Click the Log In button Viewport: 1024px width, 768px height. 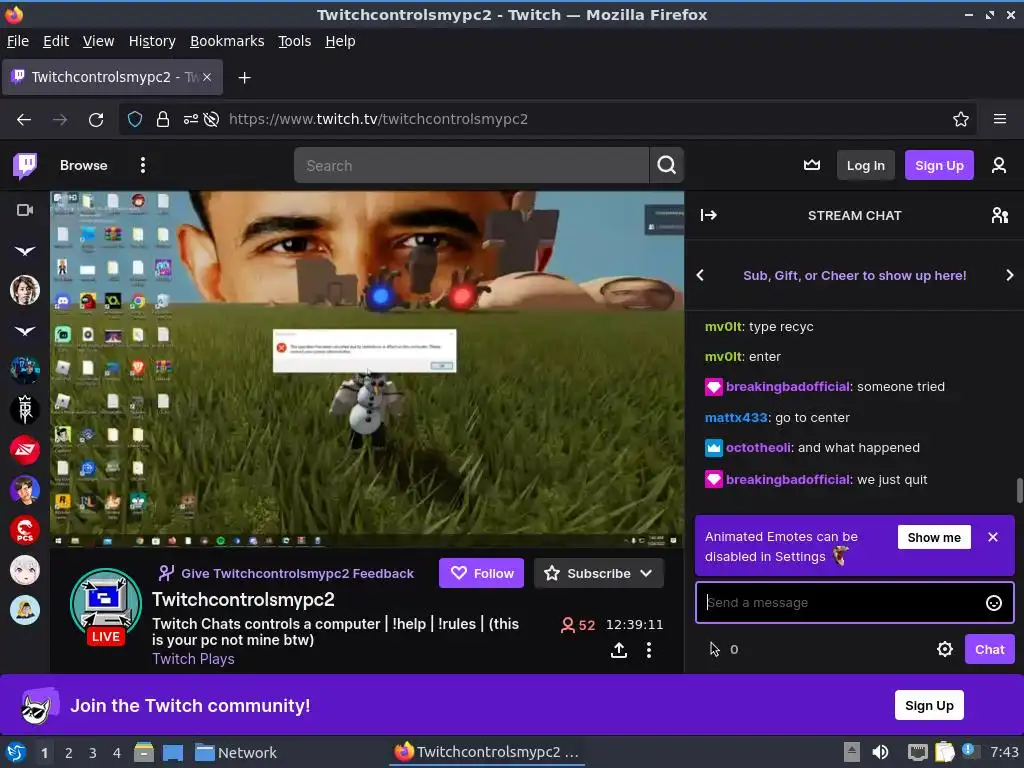coord(865,165)
